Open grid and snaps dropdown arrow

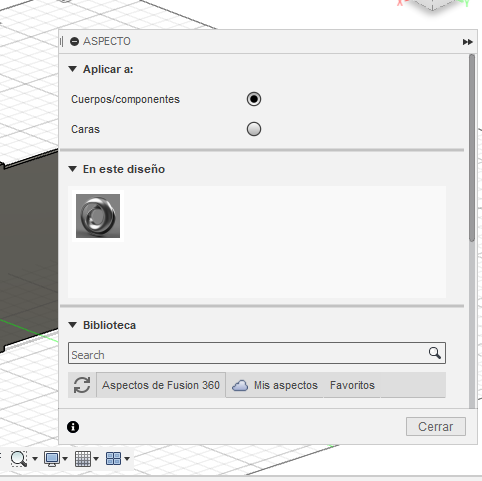click(x=96, y=459)
